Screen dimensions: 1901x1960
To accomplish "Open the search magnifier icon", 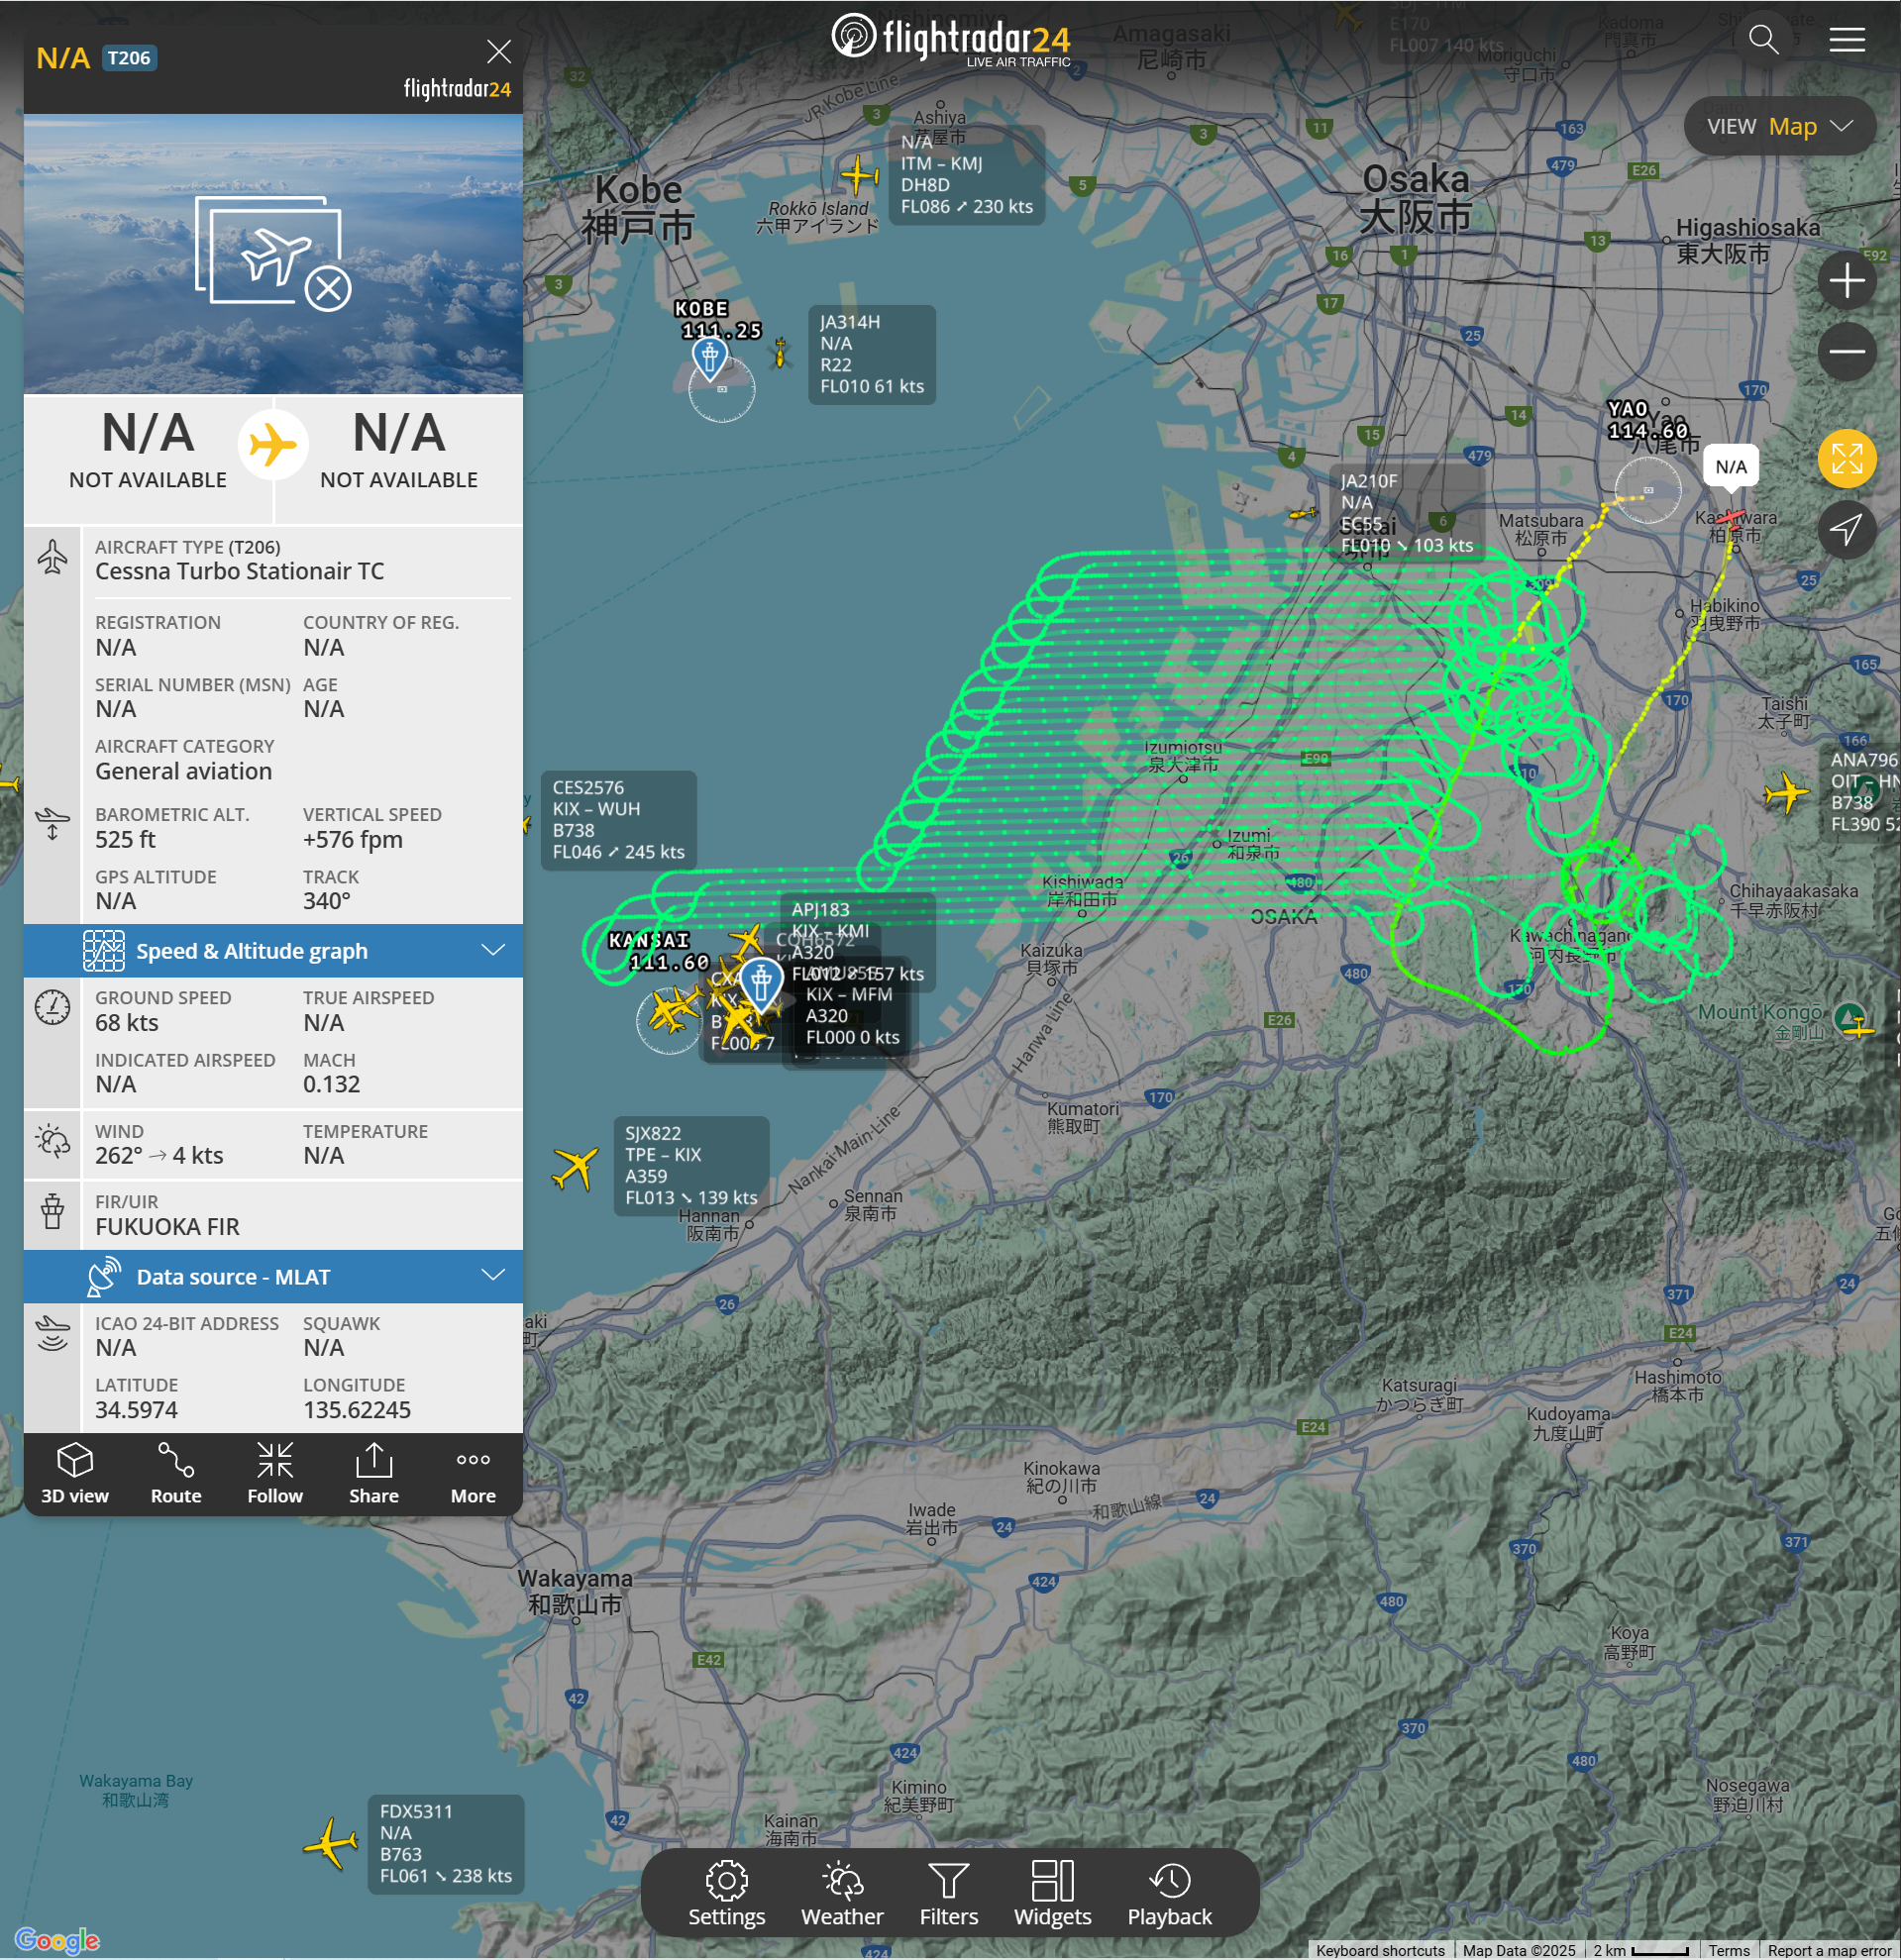I will pos(1763,40).
